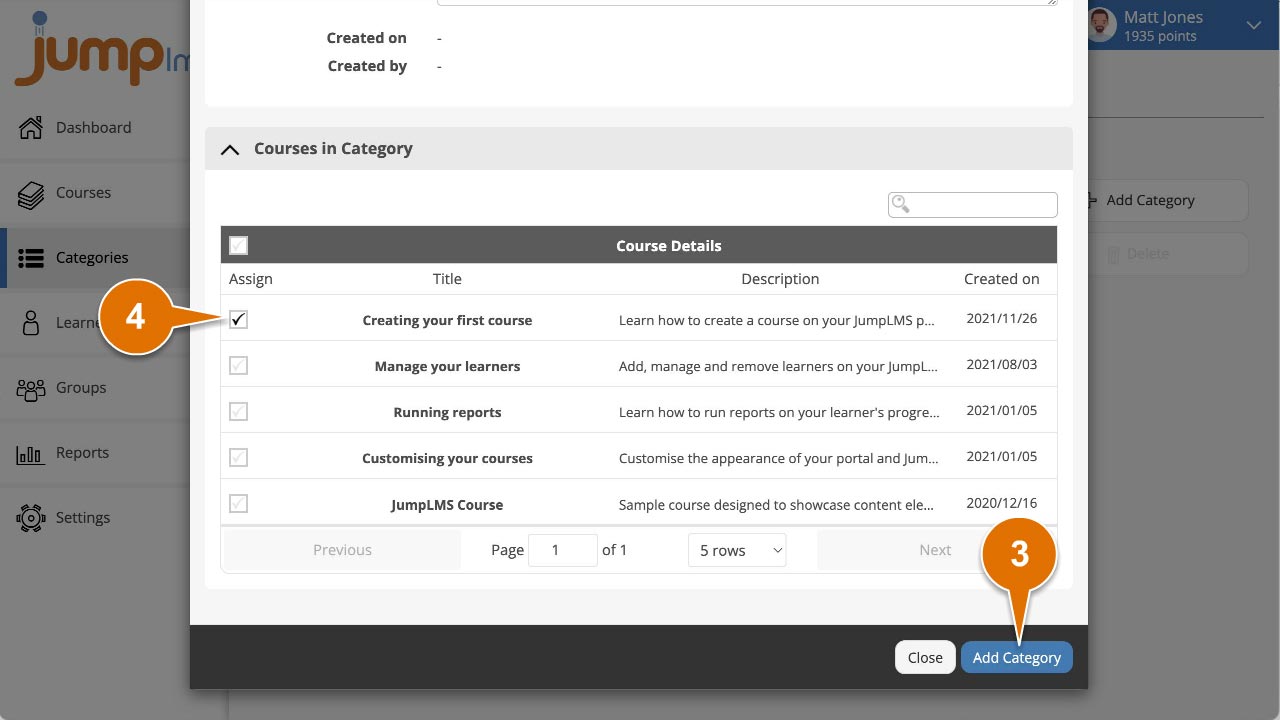Viewport: 1280px width, 720px height.
Task: Toggle assign checkbox for Running reports
Action: pyautogui.click(x=238, y=412)
